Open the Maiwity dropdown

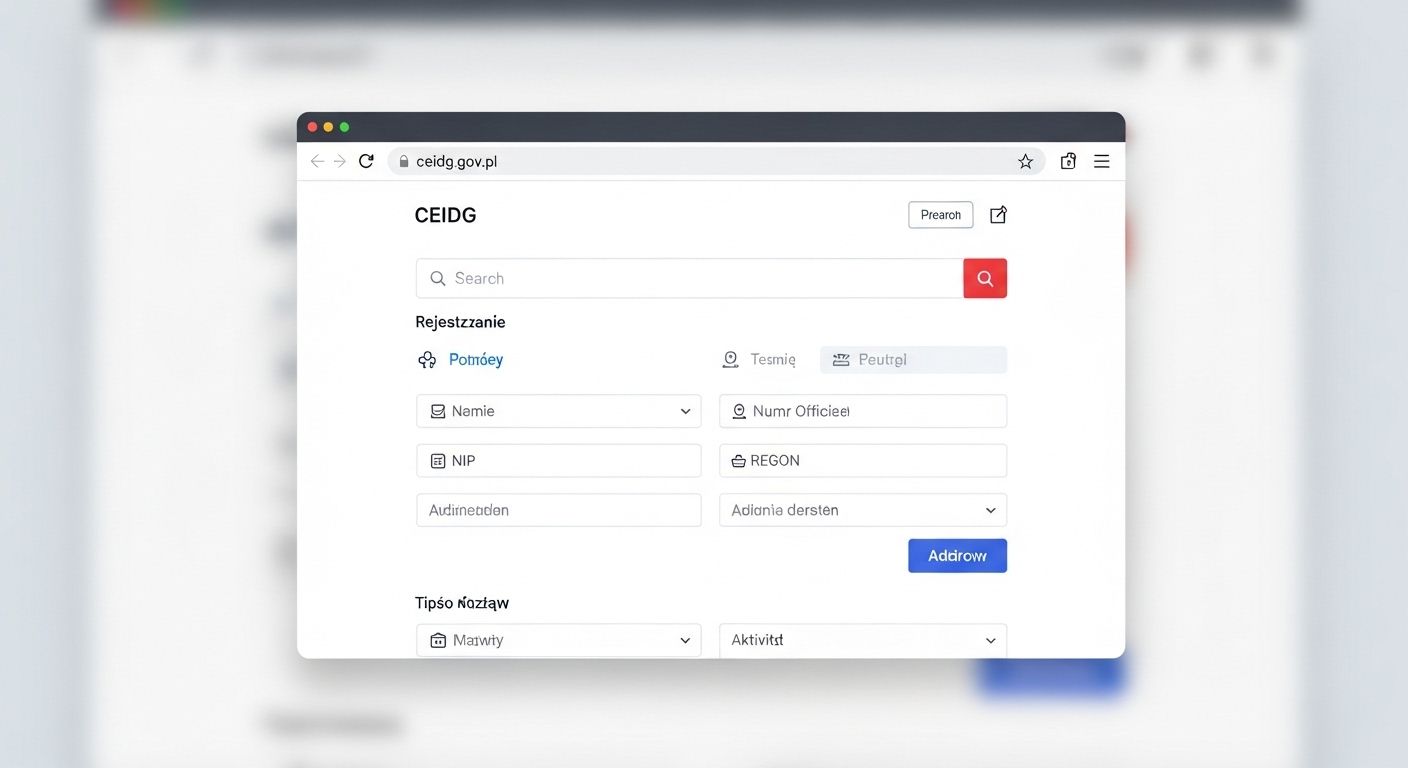coord(559,640)
